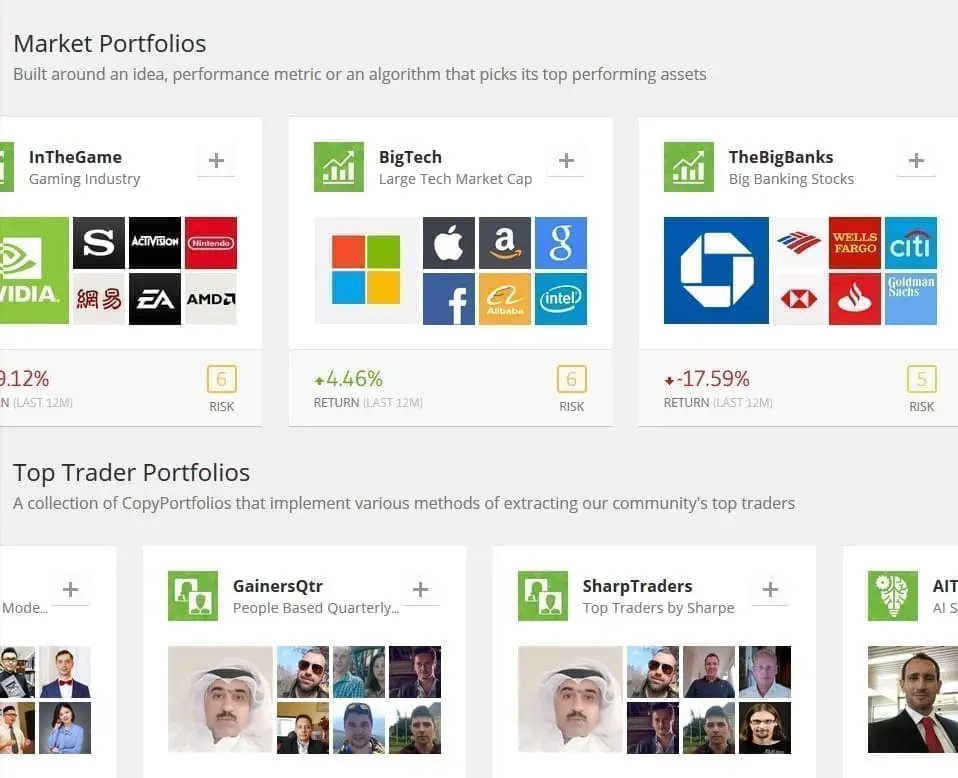Click the Apple logo in BigTech portfolio
Image resolution: width=958 pixels, height=778 pixels.
pyautogui.click(x=448, y=242)
